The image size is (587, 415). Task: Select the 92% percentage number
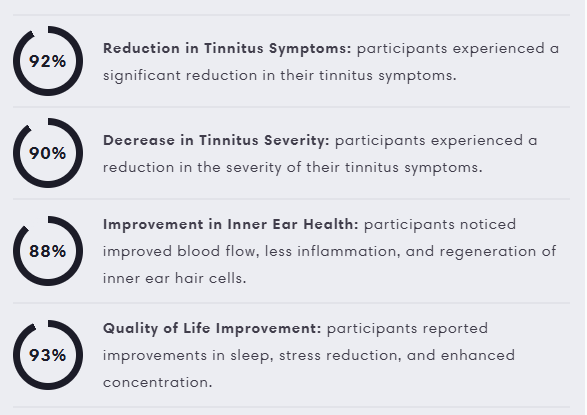48,61
